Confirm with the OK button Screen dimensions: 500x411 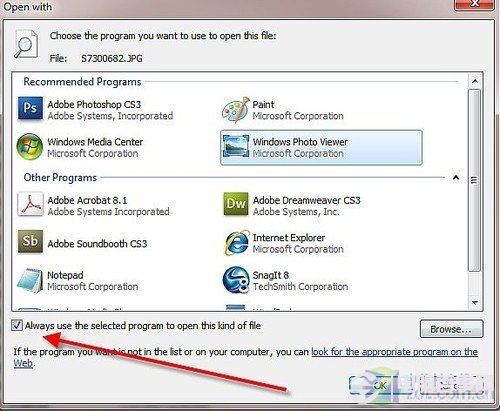[x=380, y=385]
